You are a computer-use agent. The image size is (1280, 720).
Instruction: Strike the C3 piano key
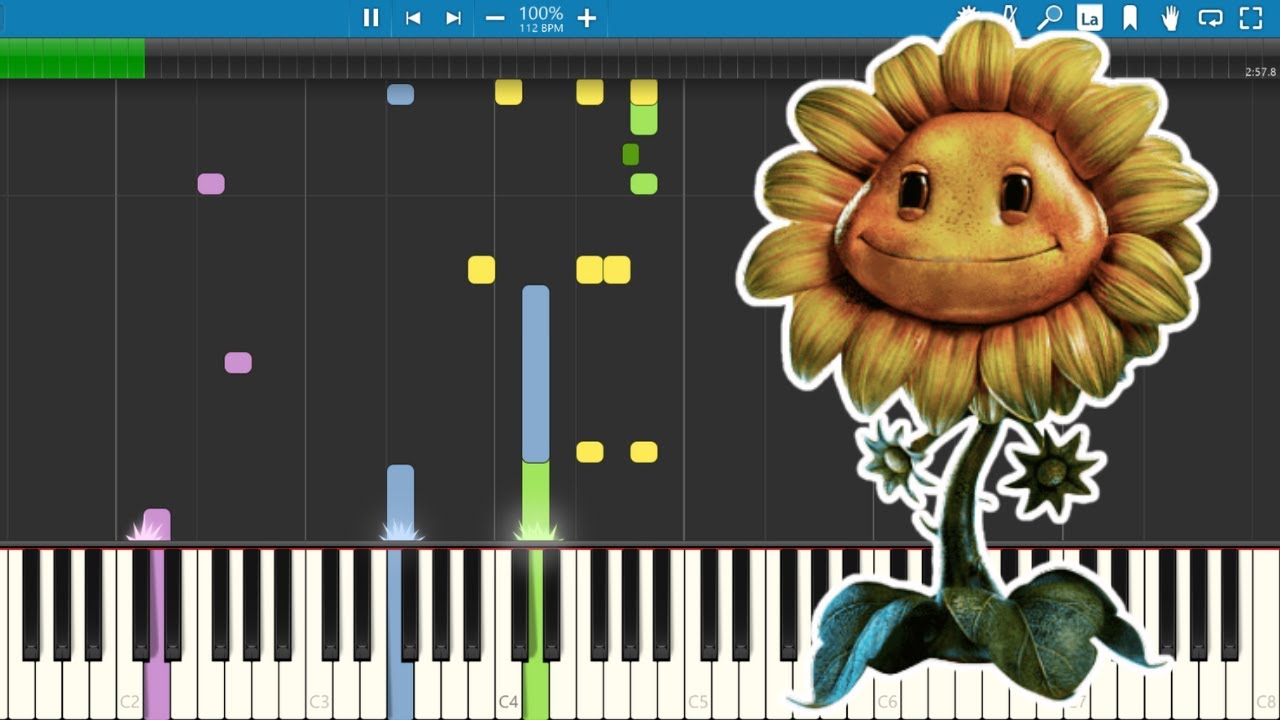click(x=319, y=690)
